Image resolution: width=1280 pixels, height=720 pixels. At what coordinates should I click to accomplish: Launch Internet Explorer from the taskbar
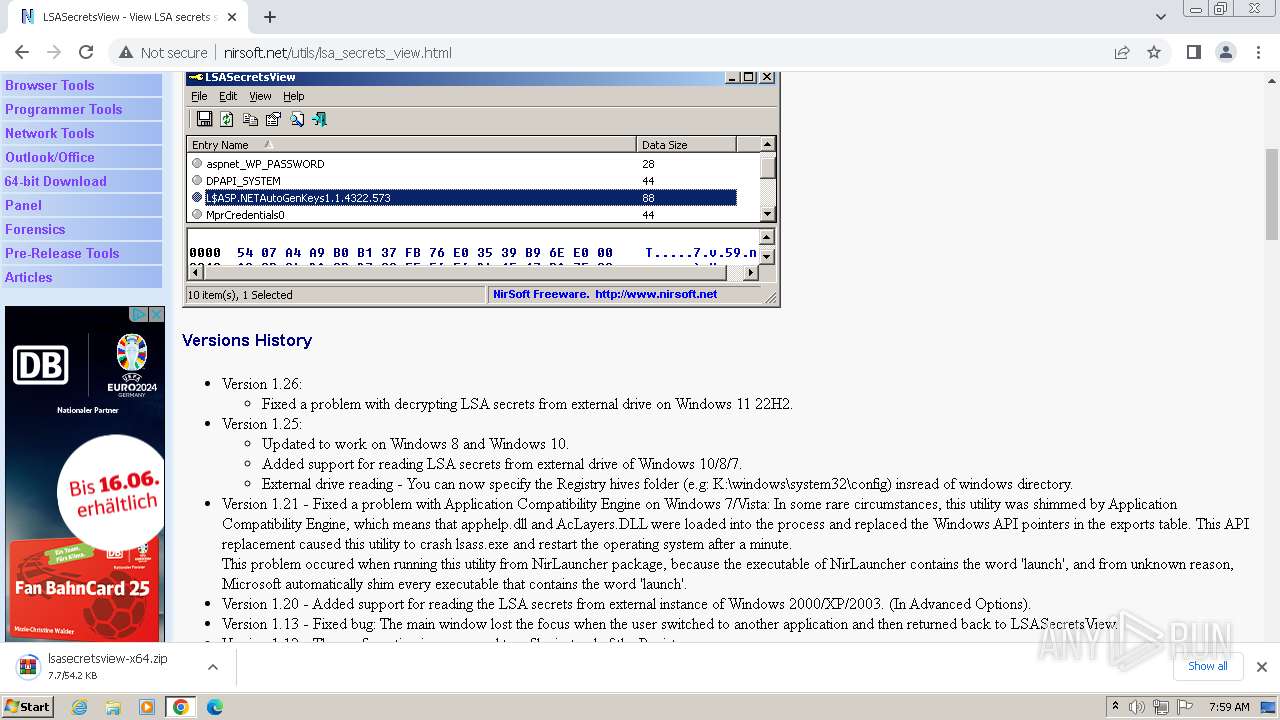pos(80,707)
